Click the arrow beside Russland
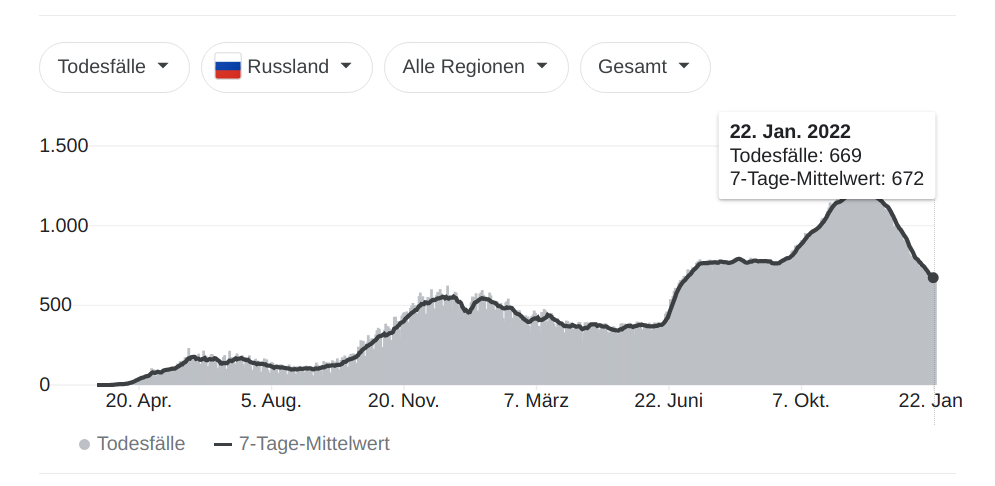The height and width of the screenshot is (486, 995). point(346,67)
